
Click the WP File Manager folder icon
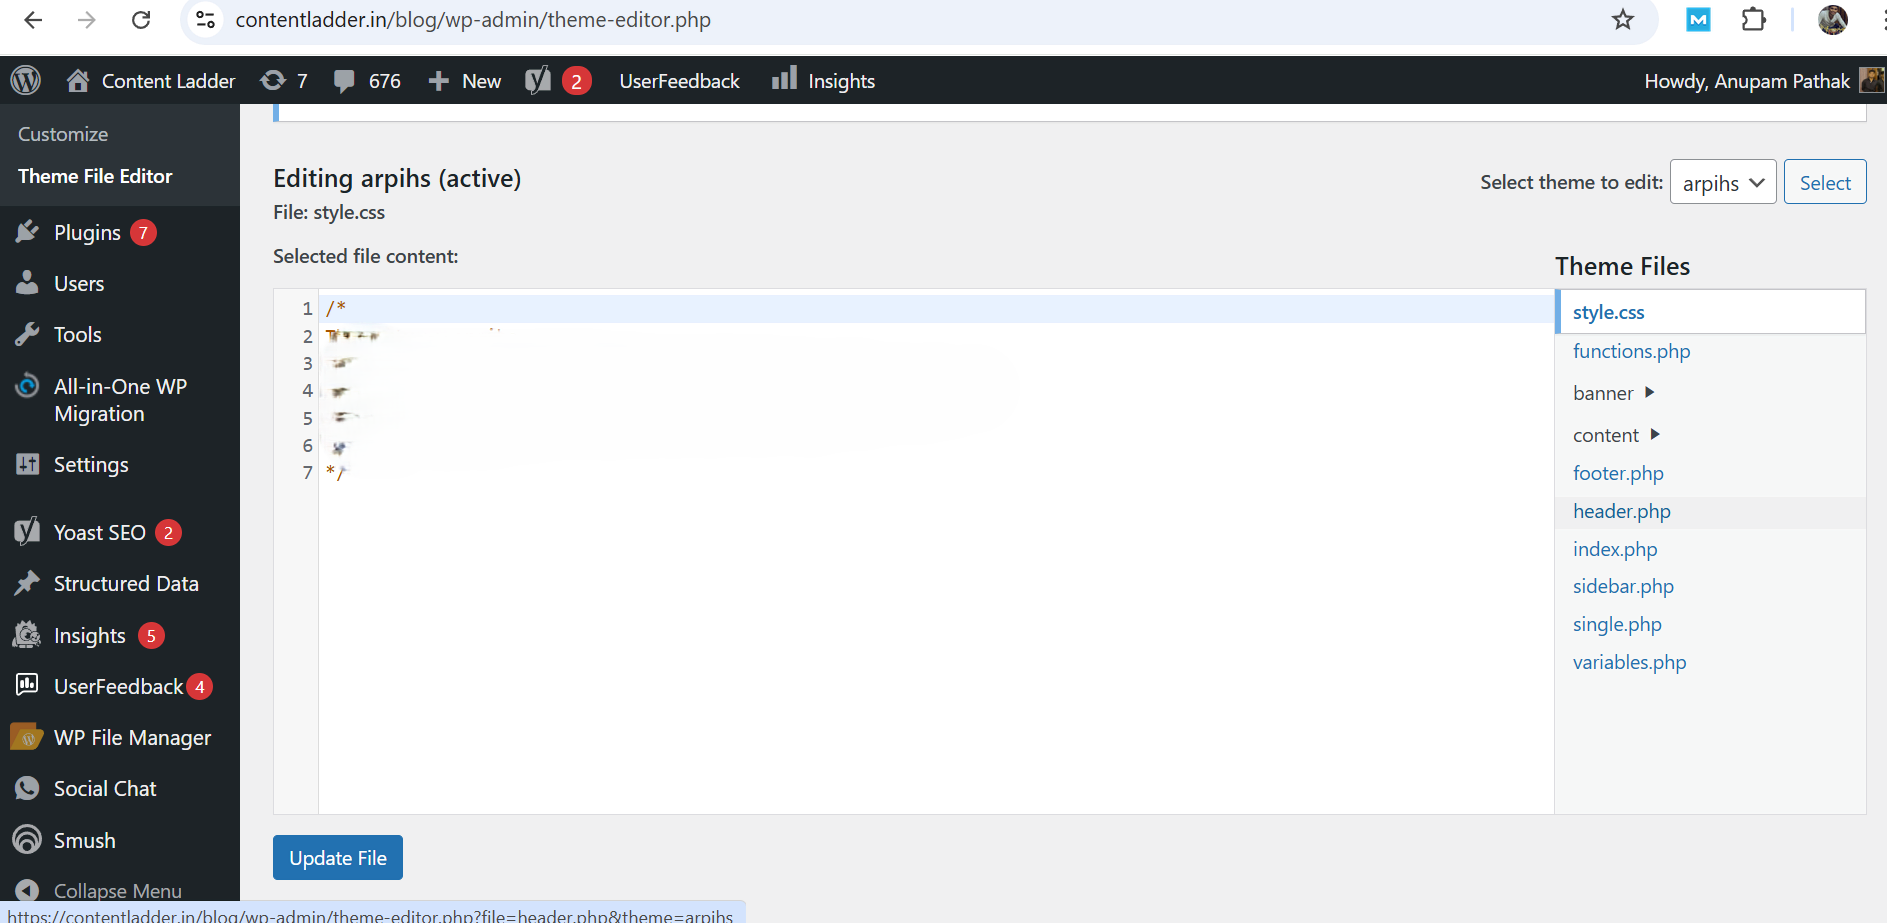point(27,737)
